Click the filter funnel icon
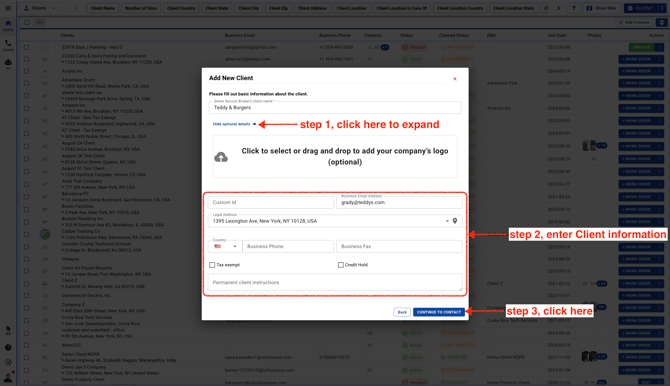Viewport: 670px width, 386px height. (574, 8)
